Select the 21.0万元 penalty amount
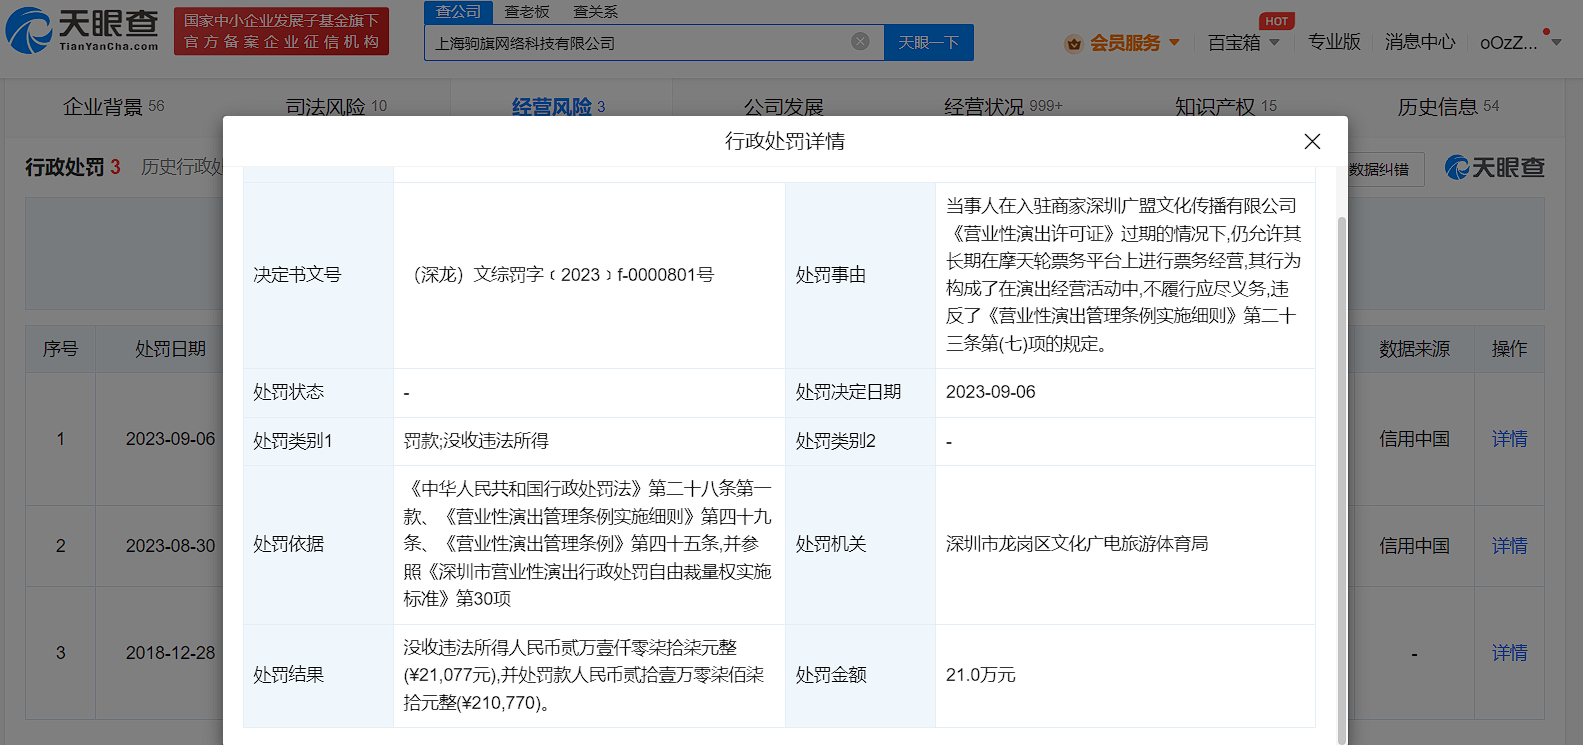This screenshot has width=1583, height=745. (980, 675)
